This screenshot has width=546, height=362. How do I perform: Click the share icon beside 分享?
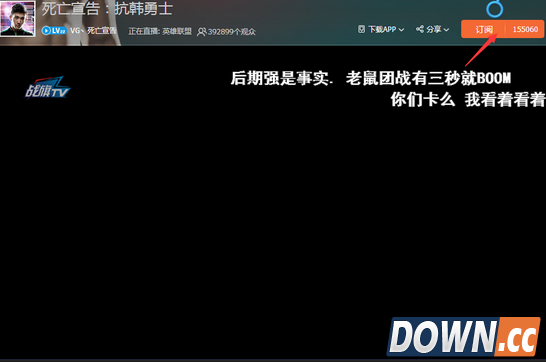pos(420,29)
